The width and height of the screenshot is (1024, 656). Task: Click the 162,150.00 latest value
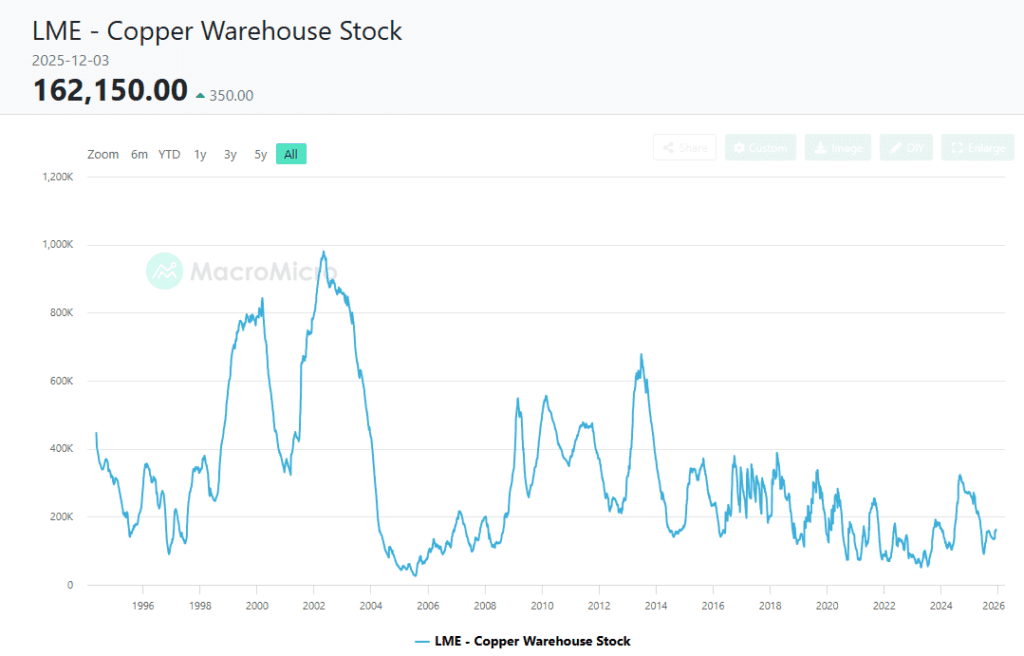tap(110, 91)
